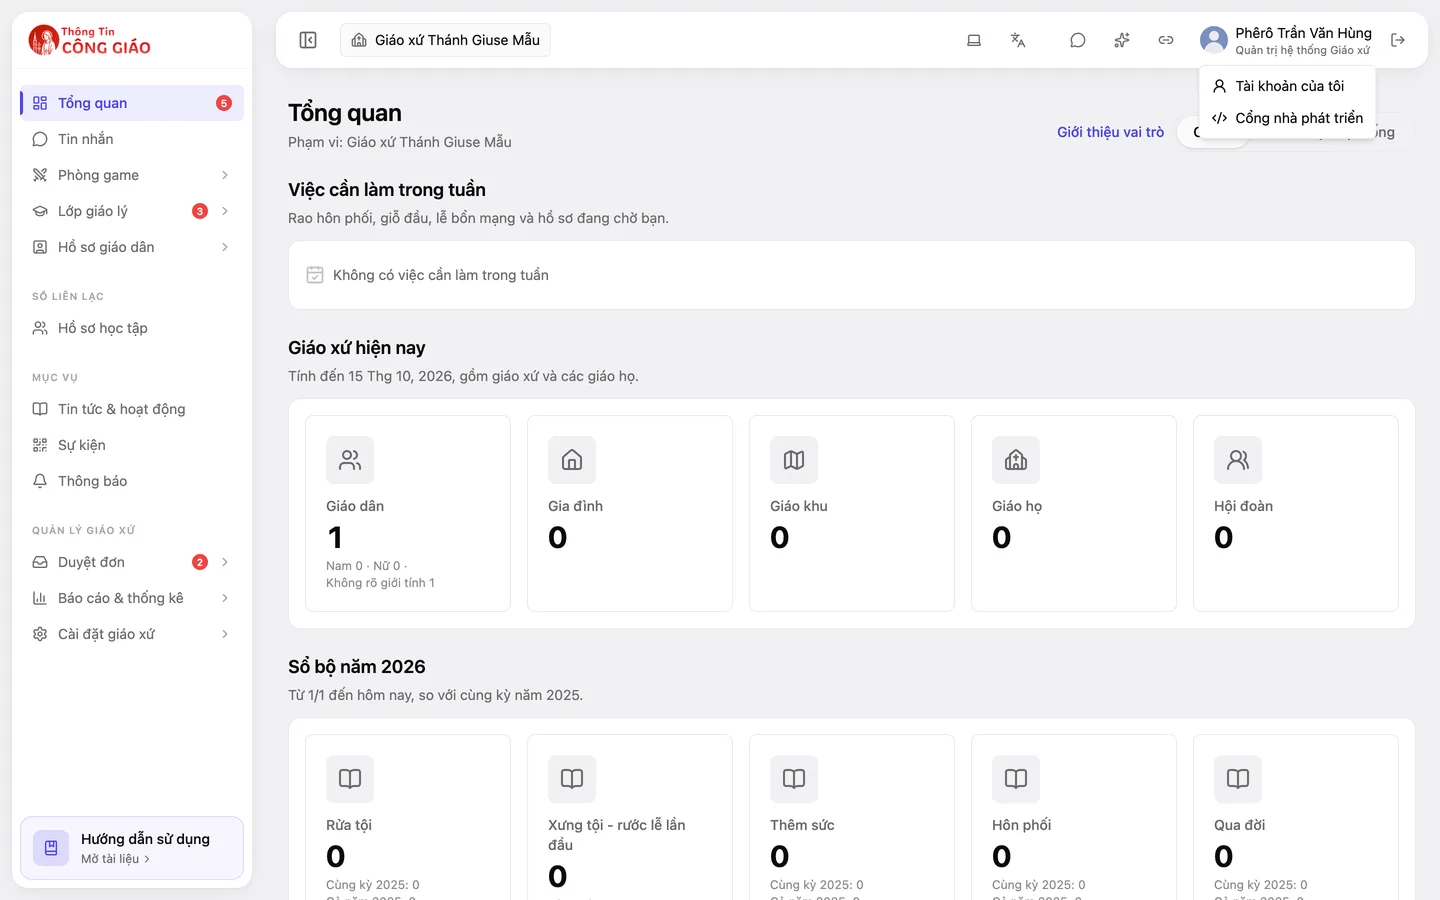Collapse the sidebar with the panel toggle icon
The image size is (1440, 900).
[x=308, y=40]
